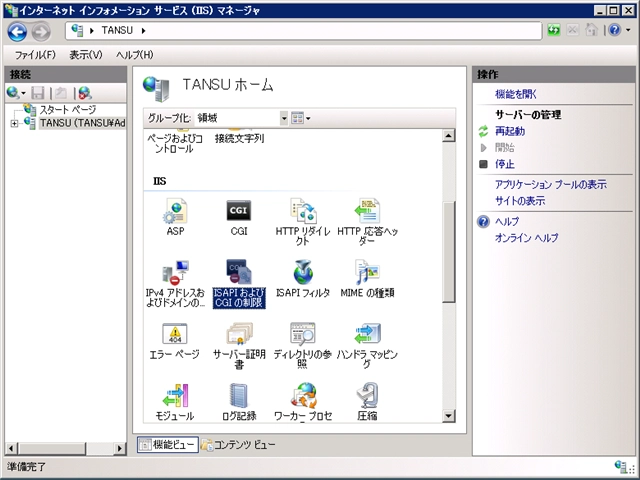Click the address bar path field
This screenshot has height=480, width=640.
point(303,31)
